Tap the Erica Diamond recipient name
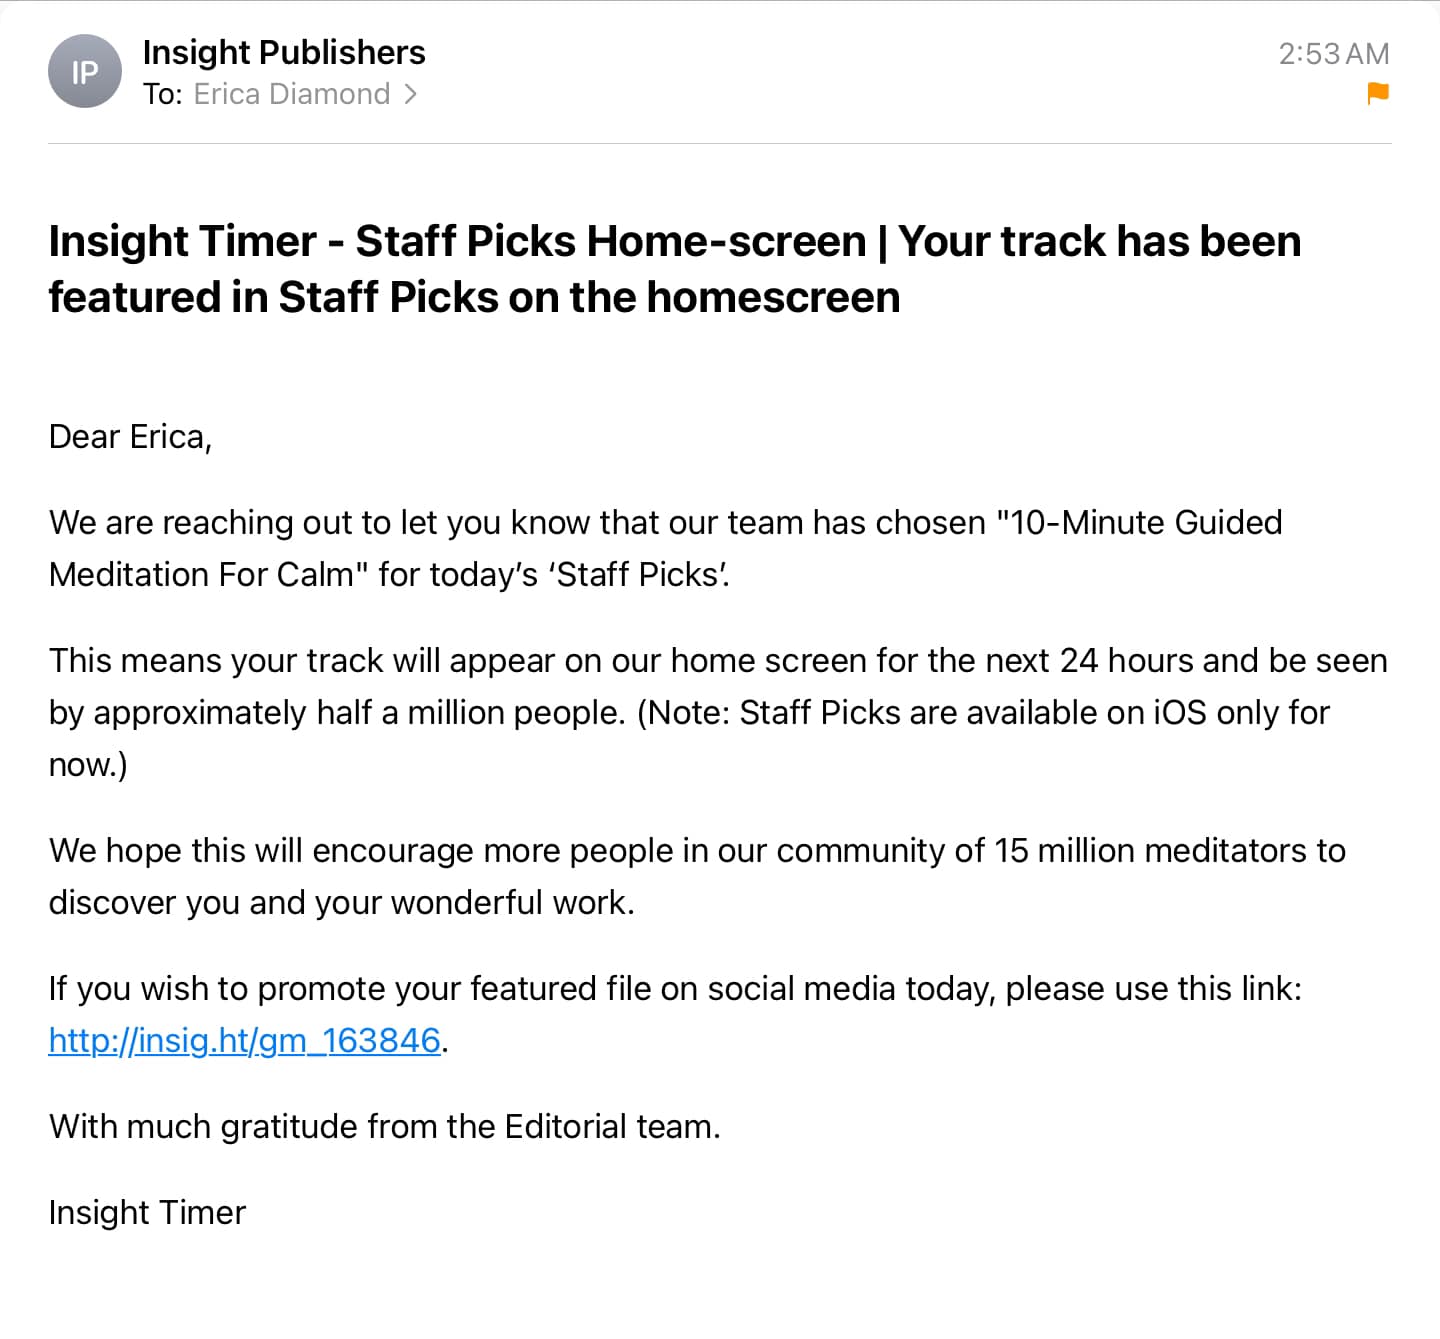The width and height of the screenshot is (1440, 1339). (x=292, y=94)
